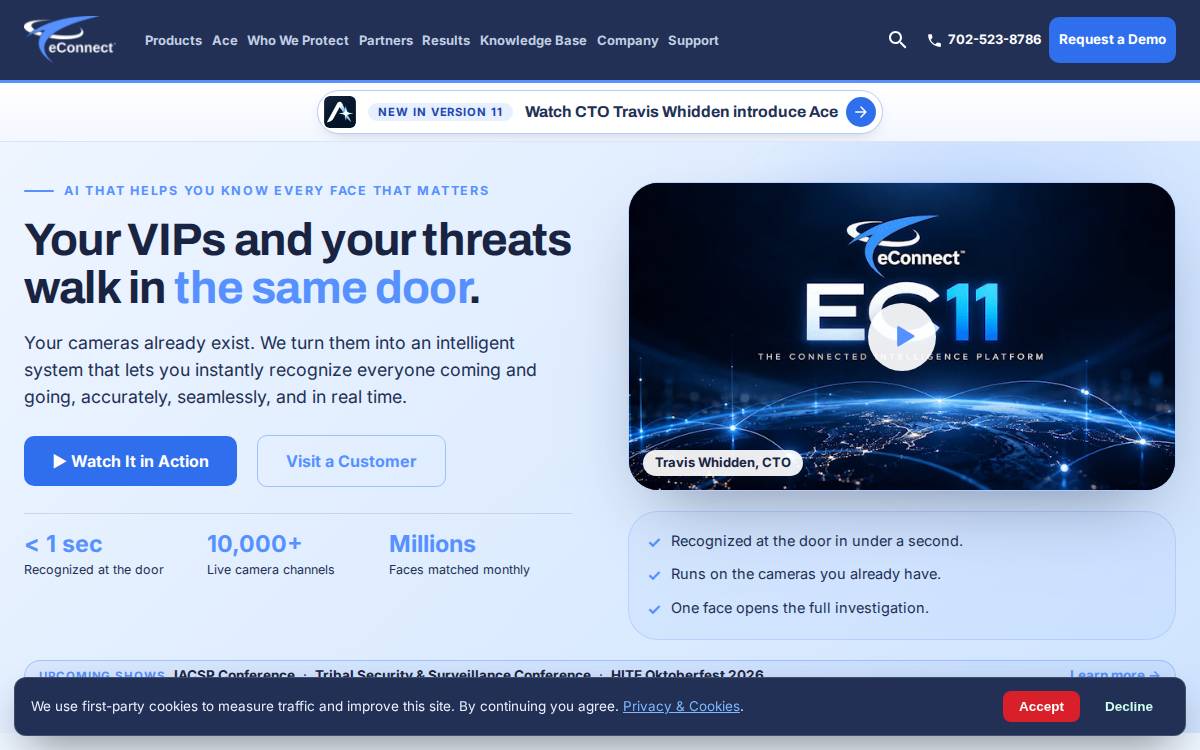Open the eConnect logo home link
This screenshot has width=1200, height=750.
click(x=70, y=39)
